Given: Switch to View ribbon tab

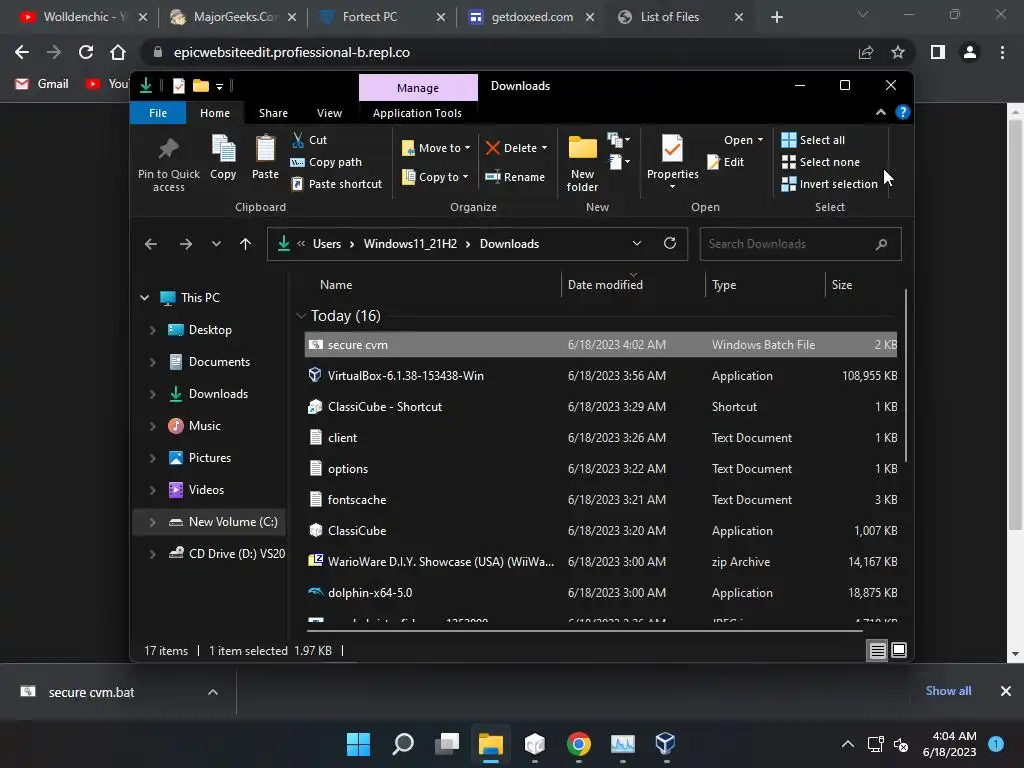Looking at the screenshot, I should (329, 113).
